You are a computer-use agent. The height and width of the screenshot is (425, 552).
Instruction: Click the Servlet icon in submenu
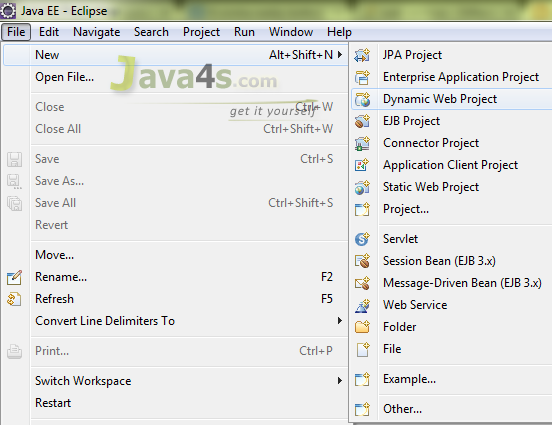(x=362, y=239)
